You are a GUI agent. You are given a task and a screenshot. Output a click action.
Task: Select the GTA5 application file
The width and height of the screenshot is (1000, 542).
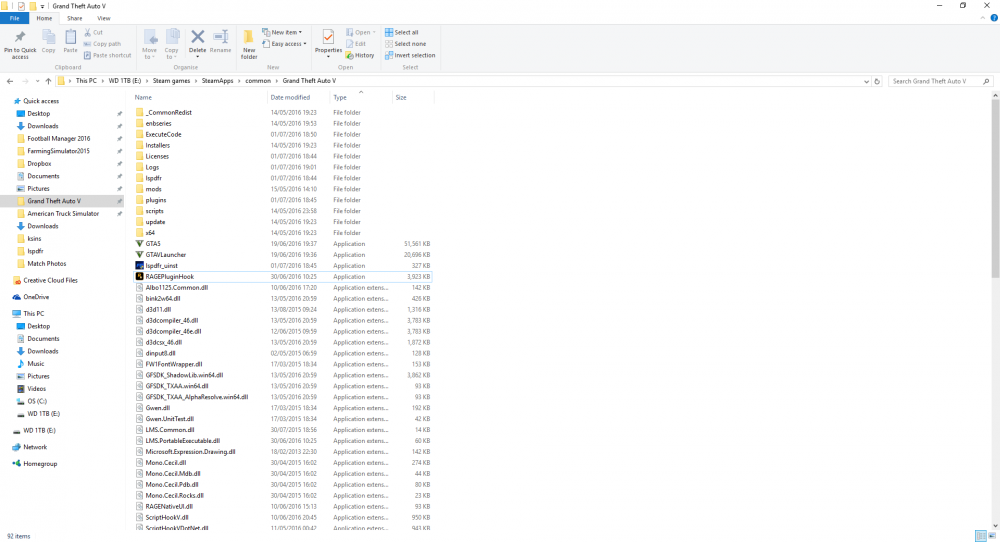click(x=153, y=244)
